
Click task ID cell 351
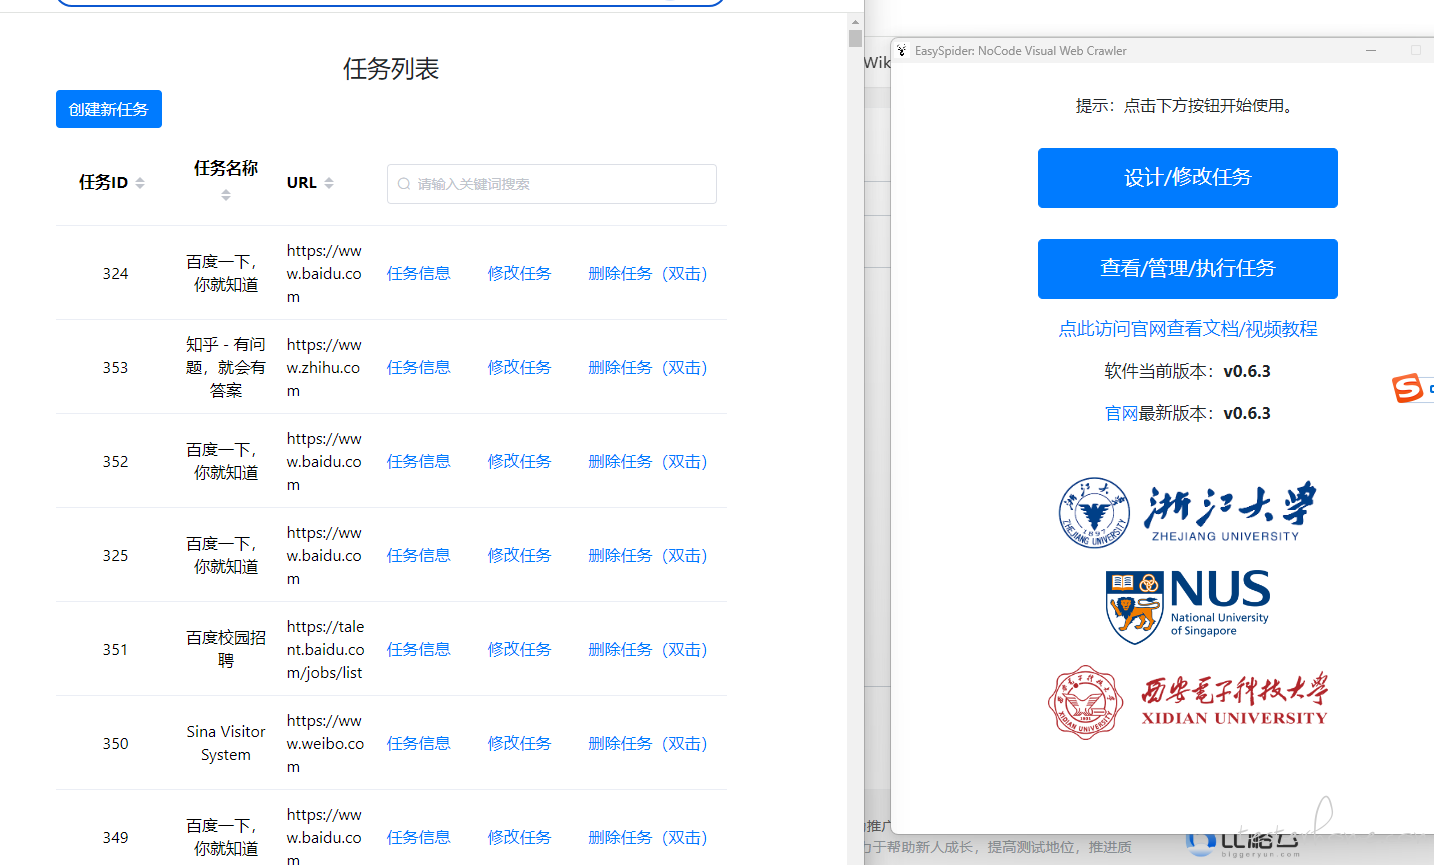(x=115, y=649)
